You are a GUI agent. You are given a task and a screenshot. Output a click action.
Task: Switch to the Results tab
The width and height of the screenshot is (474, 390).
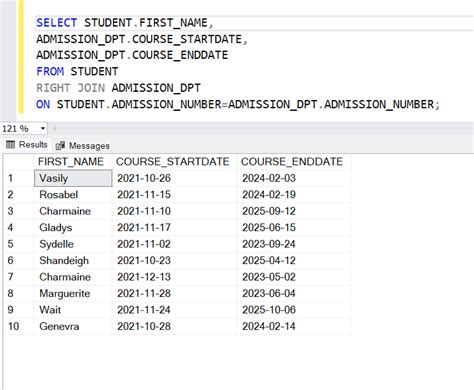(27, 145)
